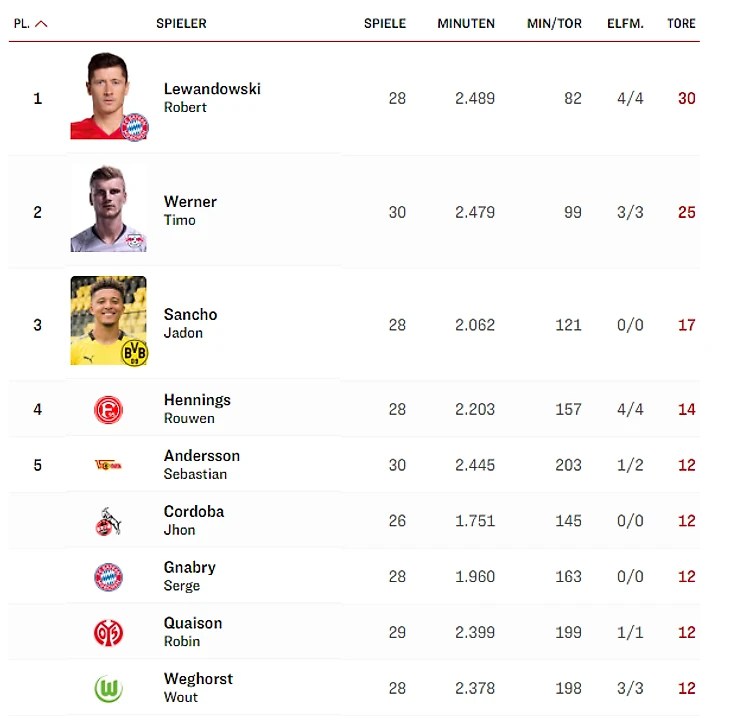Open Lewandowski player name link
The image size is (730, 716).
[x=212, y=89]
